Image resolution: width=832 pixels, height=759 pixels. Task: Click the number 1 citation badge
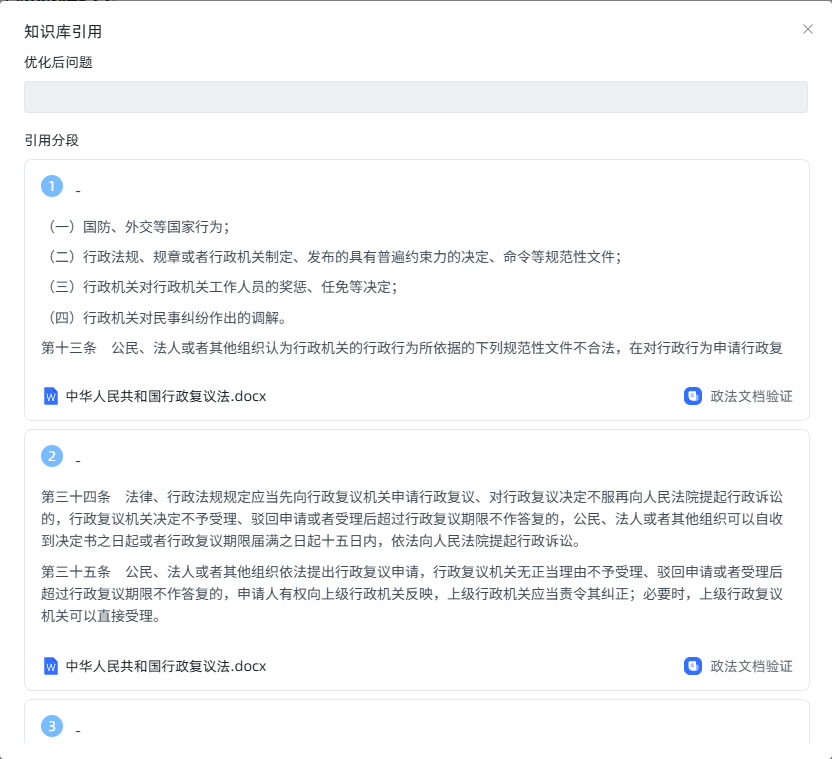tap(52, 186)
